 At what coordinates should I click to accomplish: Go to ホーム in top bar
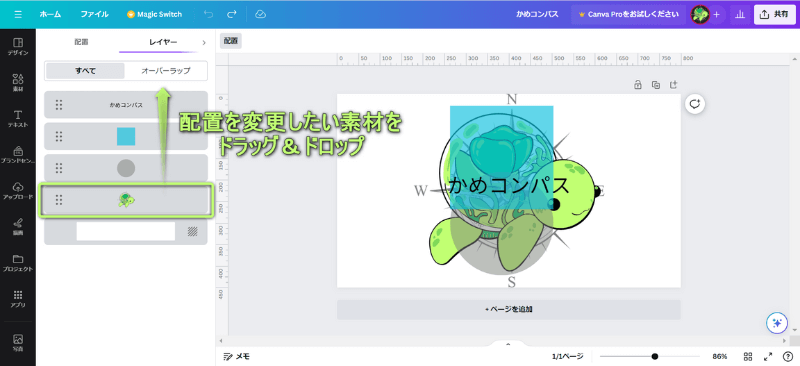click(50, 14)
